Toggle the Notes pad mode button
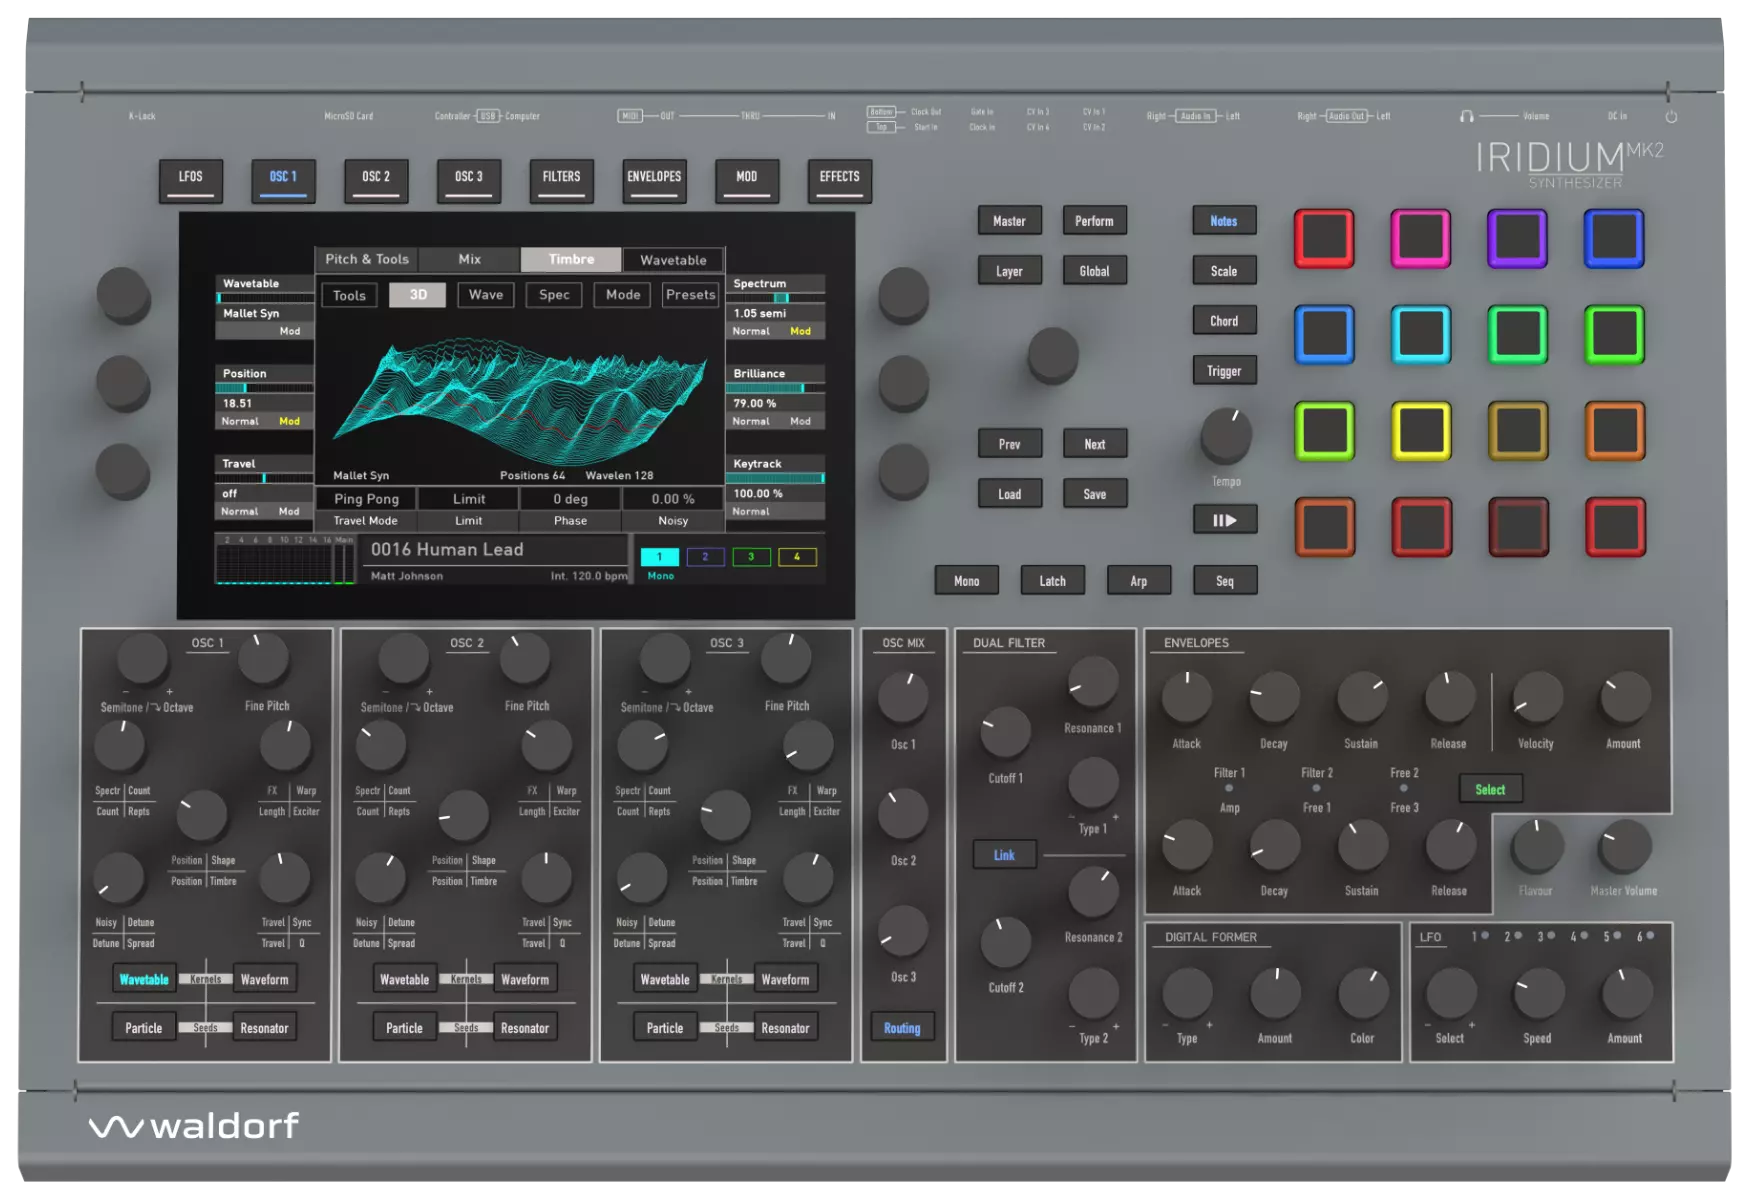Image resolution: width=1750 pixels, height=1199 pixels. tap(1224, 221)
